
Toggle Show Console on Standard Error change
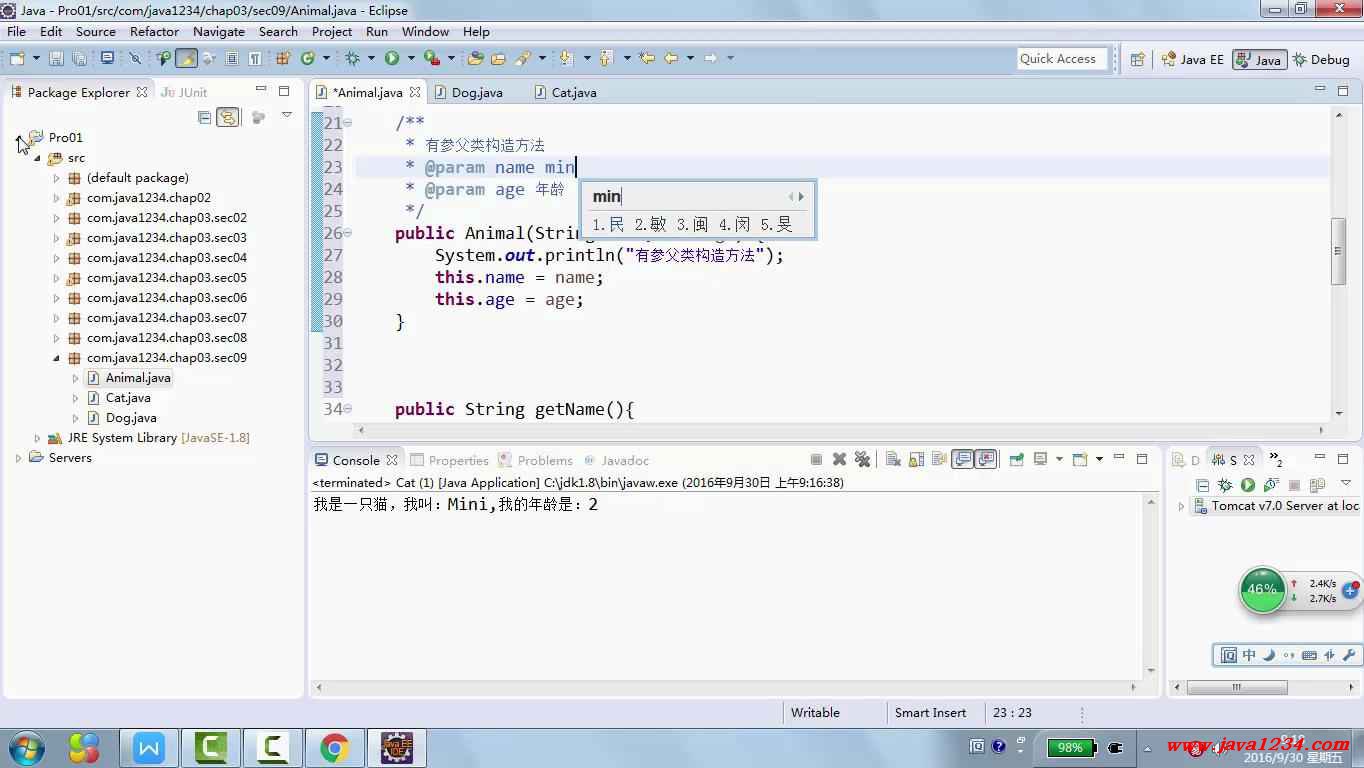point(987,460)
